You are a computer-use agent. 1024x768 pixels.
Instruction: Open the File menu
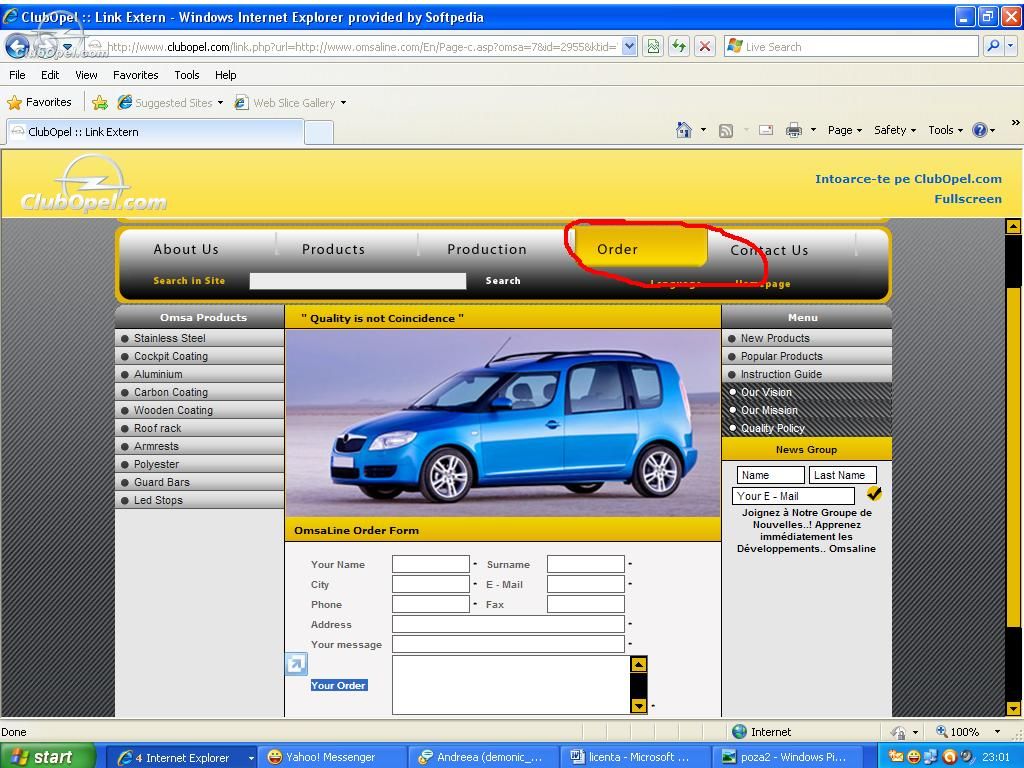[x=18, y=75]
